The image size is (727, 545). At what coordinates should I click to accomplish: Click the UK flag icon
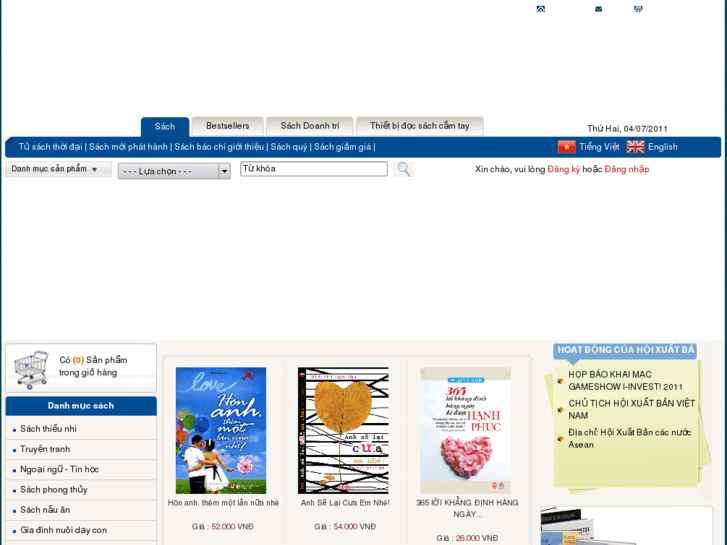[x=635, y=147]
